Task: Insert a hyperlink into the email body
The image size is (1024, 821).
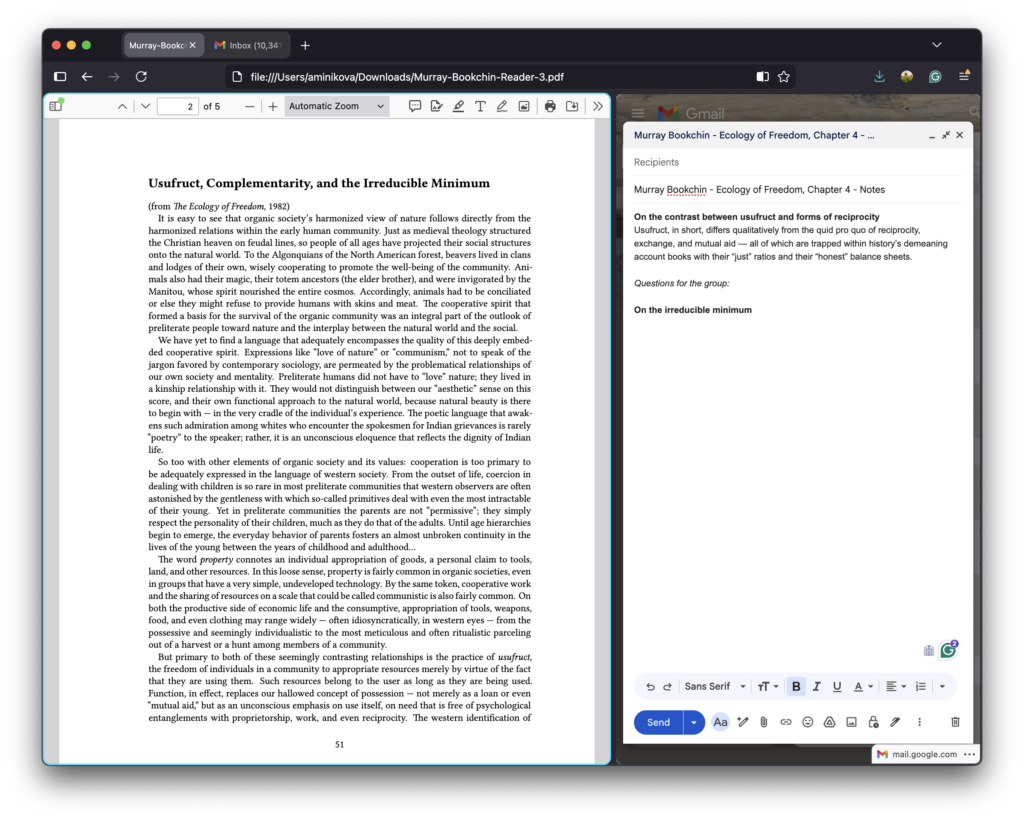Action: click(785, 722)
